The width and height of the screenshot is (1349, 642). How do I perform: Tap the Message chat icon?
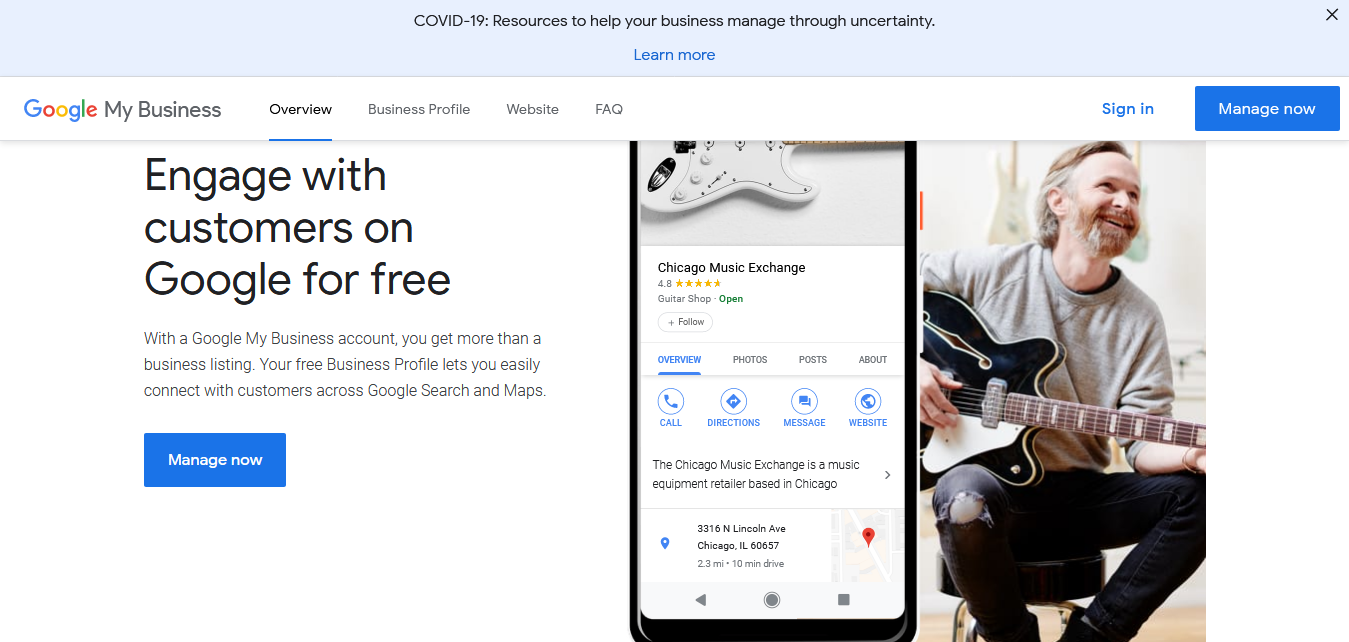[x=804, y=402]
